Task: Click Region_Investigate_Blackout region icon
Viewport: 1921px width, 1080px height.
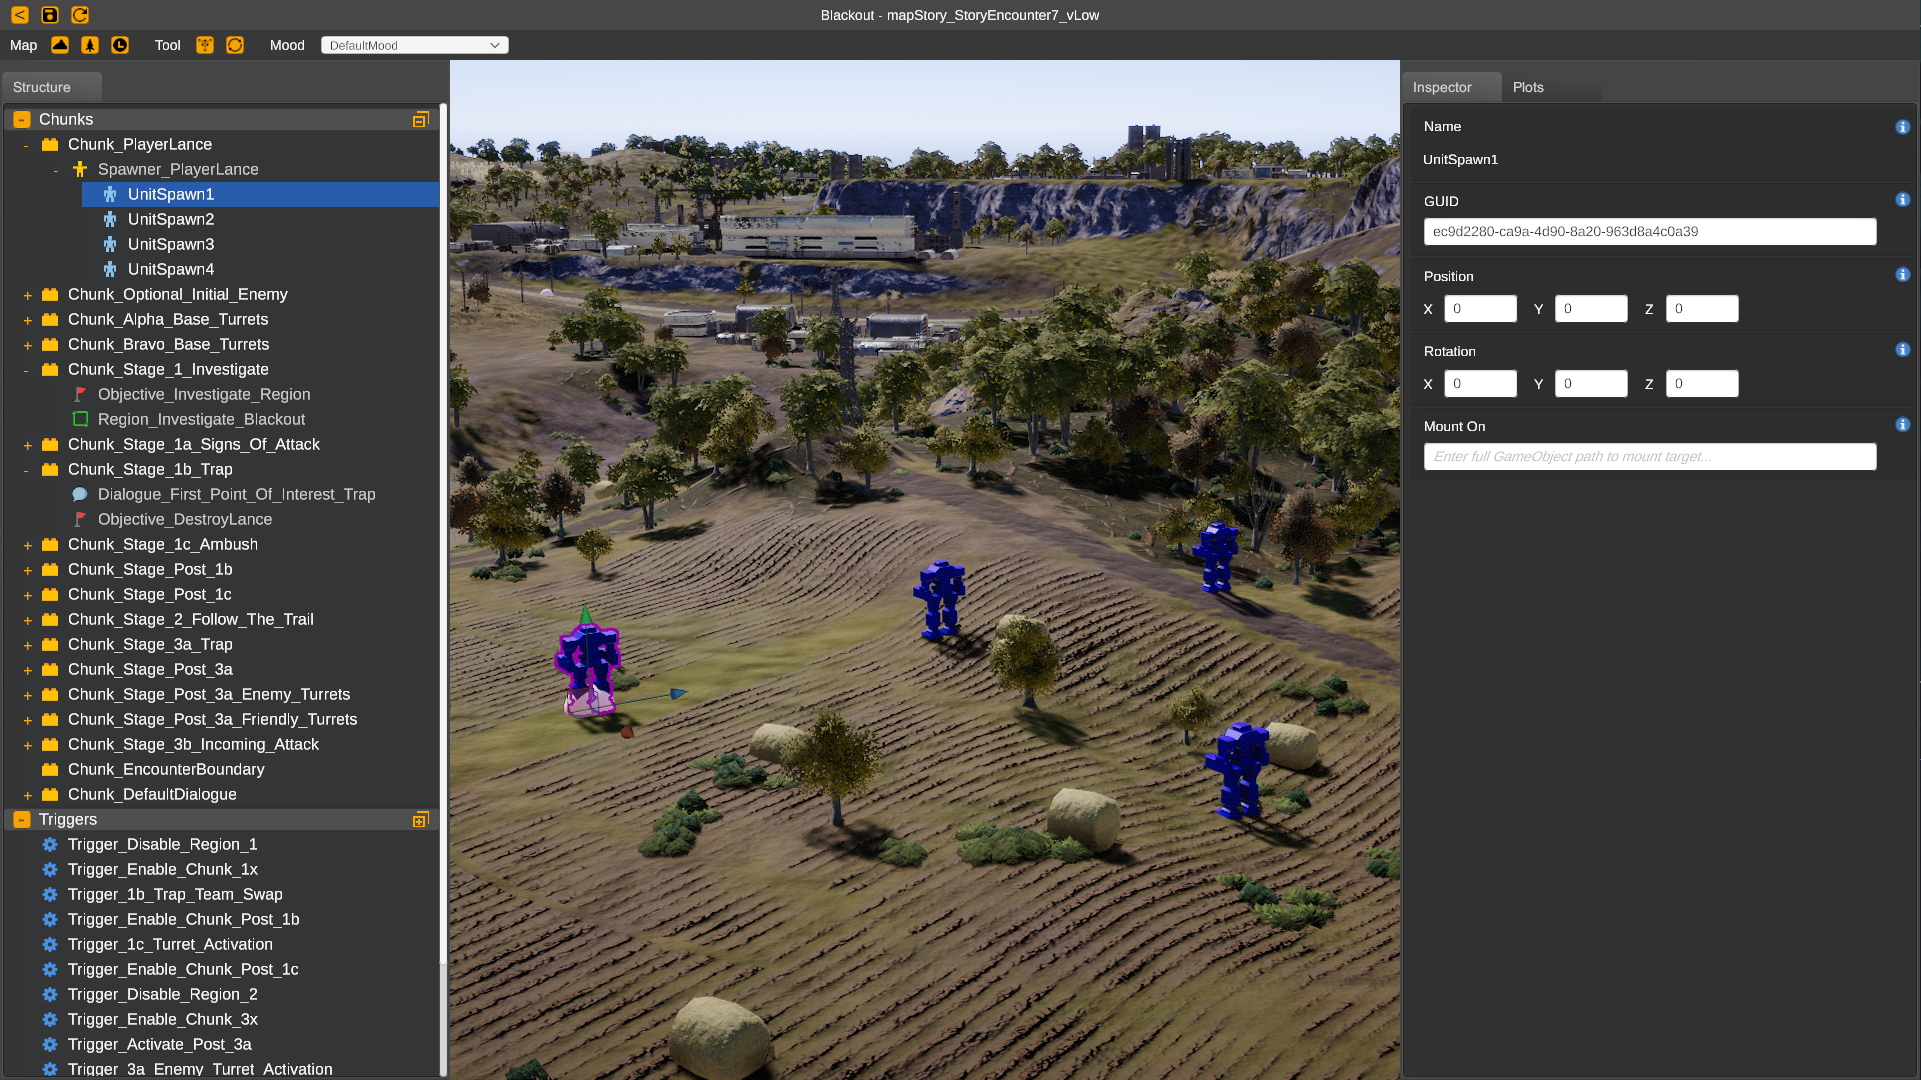Action: 80,419
